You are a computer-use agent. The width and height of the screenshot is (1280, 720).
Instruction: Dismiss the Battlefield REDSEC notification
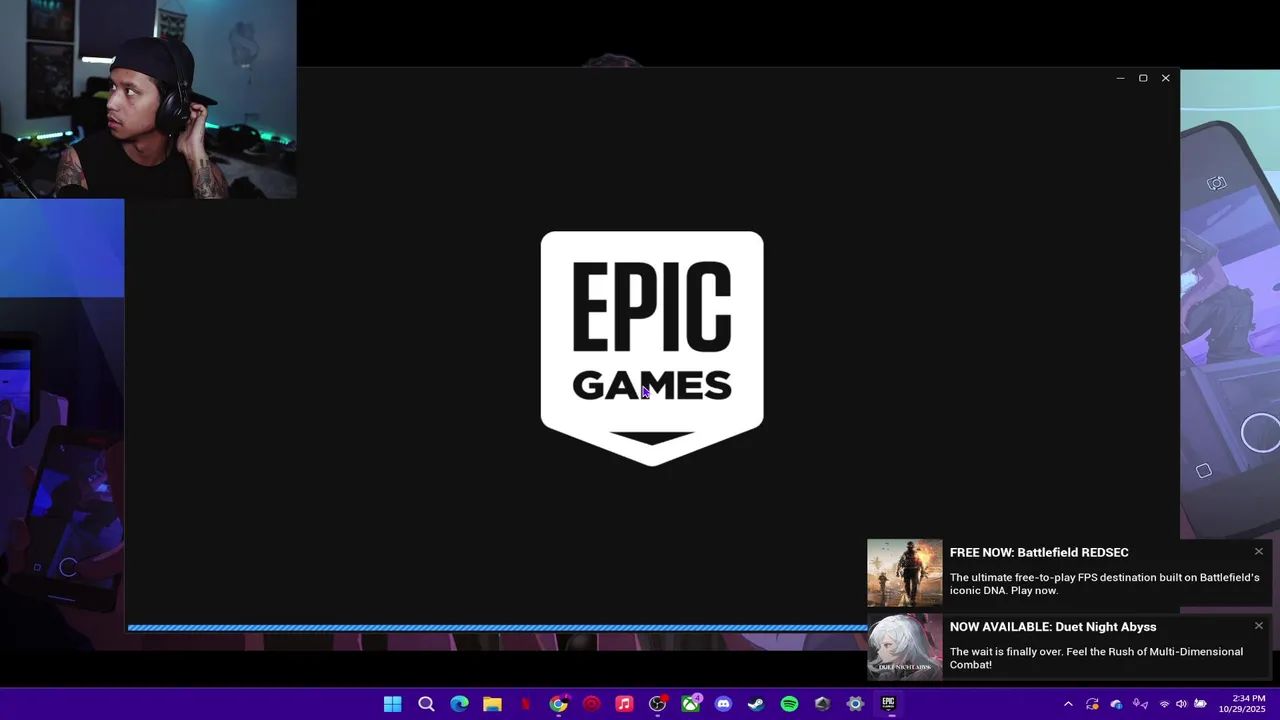tap(1259, 552)
